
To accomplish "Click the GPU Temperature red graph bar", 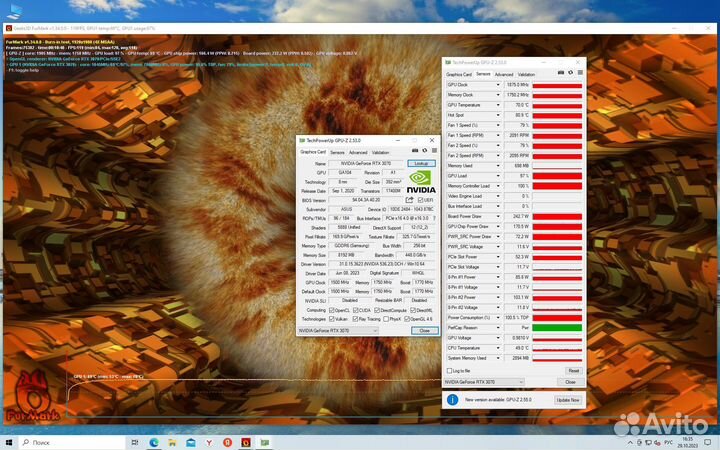I will coord(557,105).
